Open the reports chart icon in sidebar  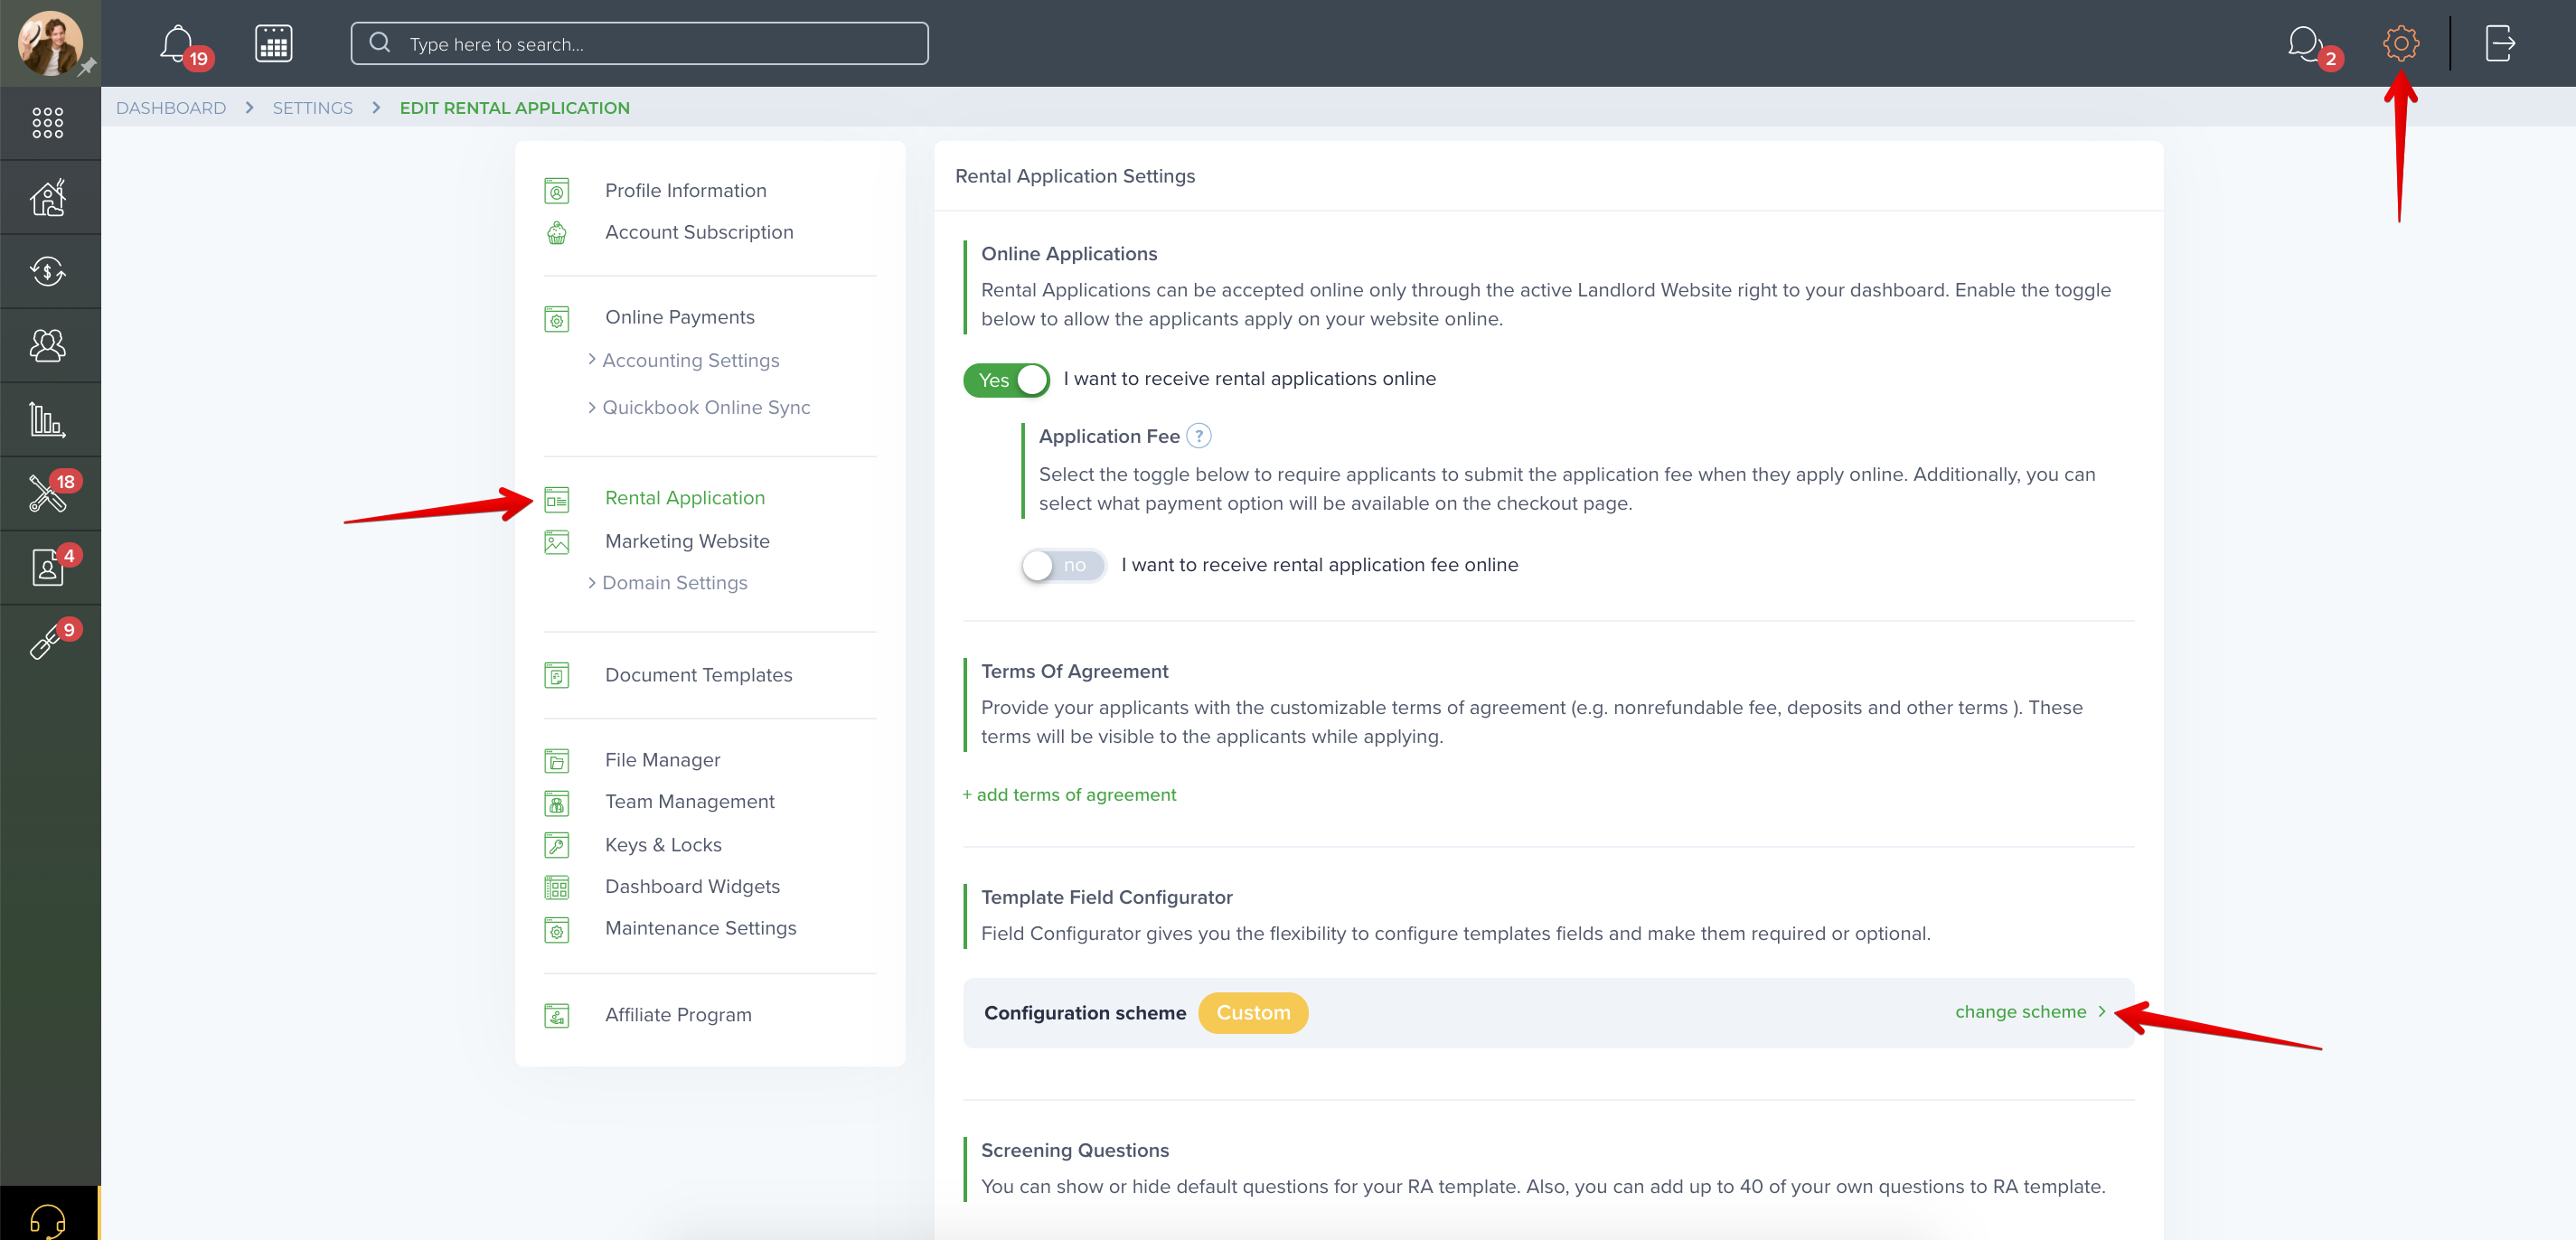[x=48, y=419]
